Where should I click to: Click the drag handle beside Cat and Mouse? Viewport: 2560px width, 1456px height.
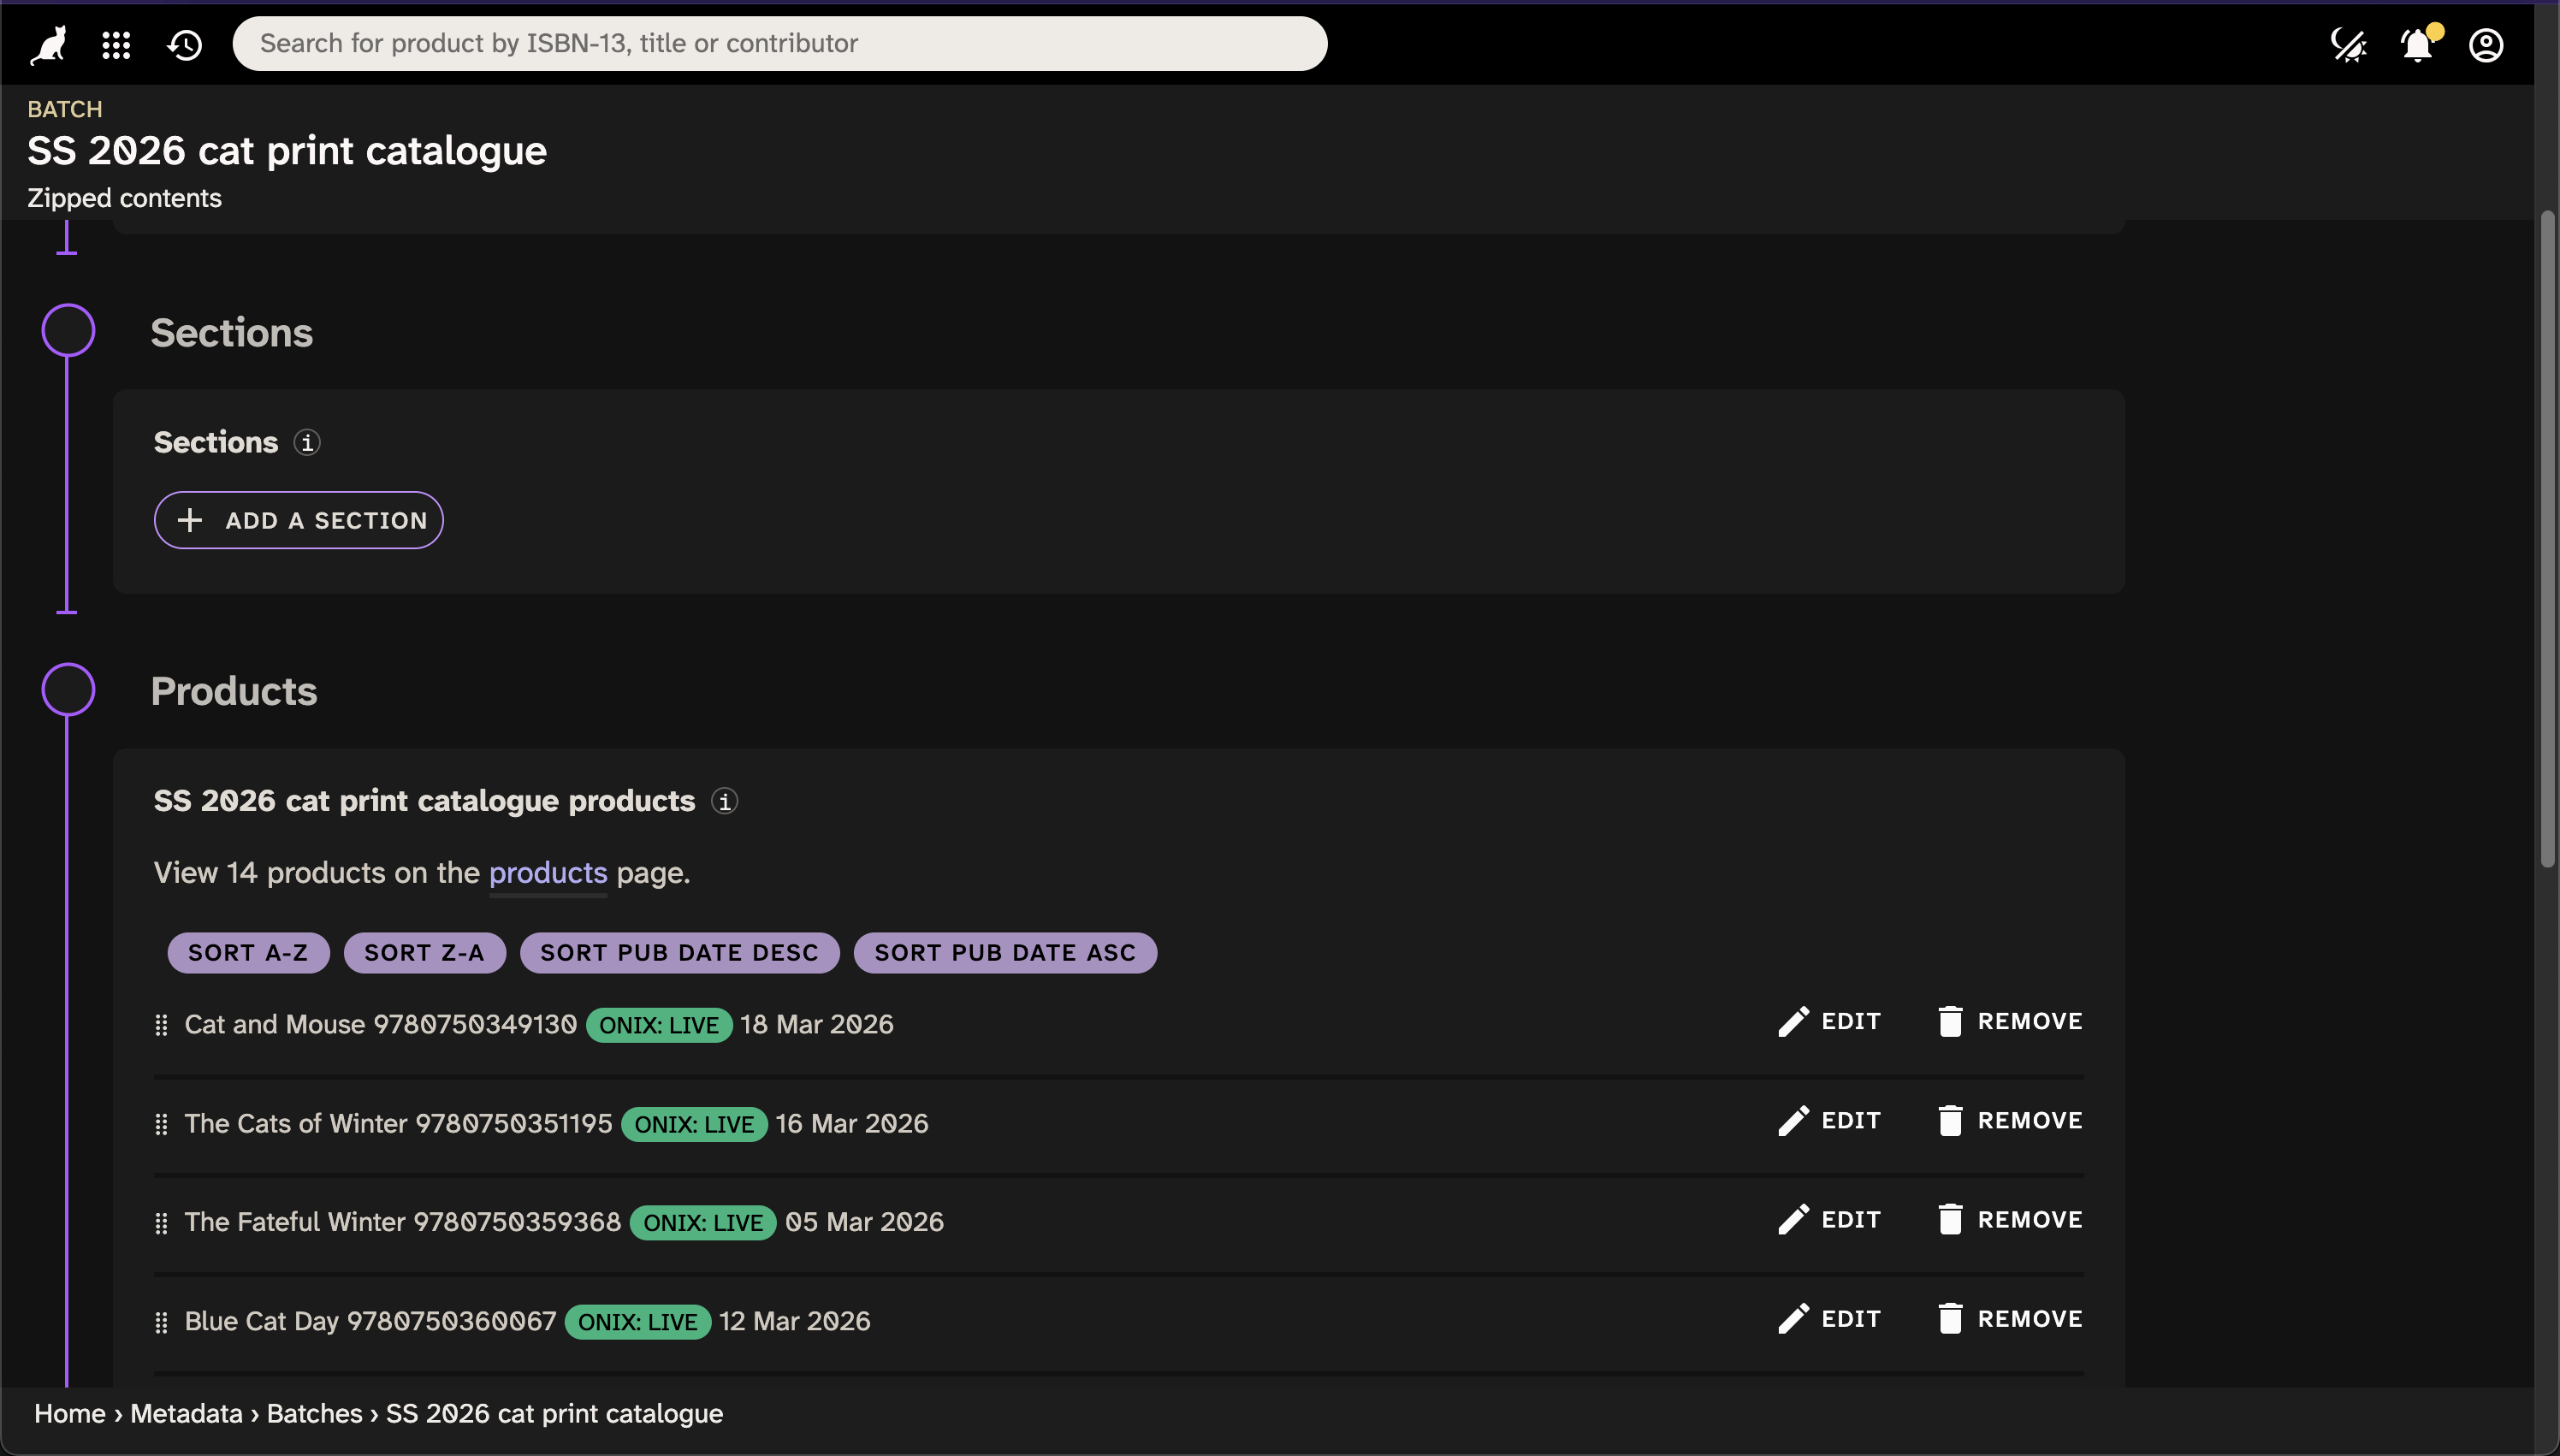point(161,1024)
